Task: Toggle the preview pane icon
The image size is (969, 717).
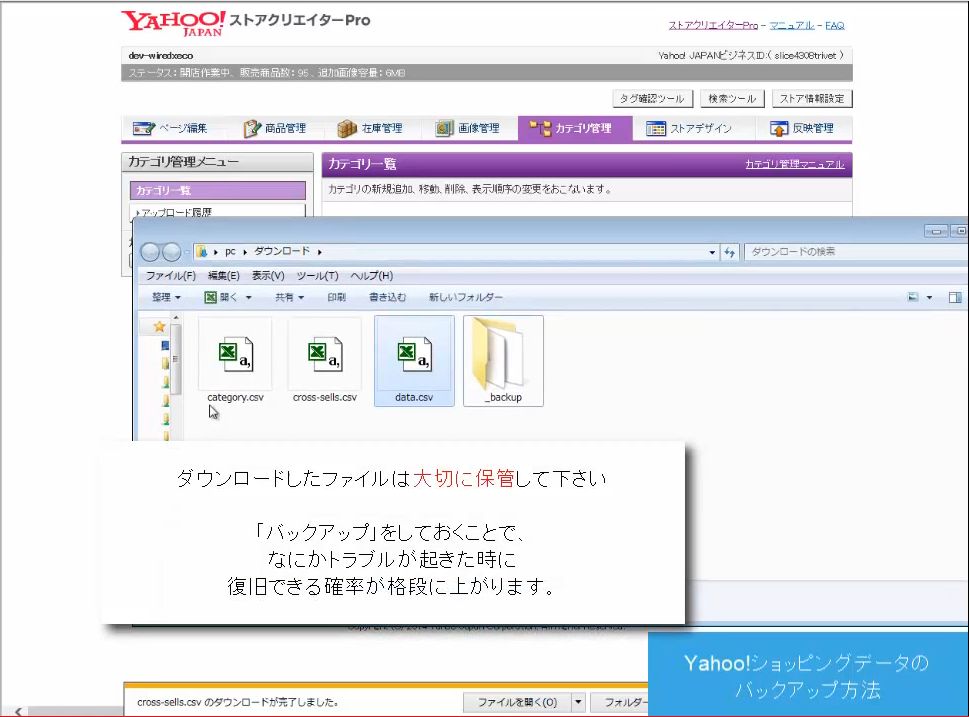Action: click(955, 297)
